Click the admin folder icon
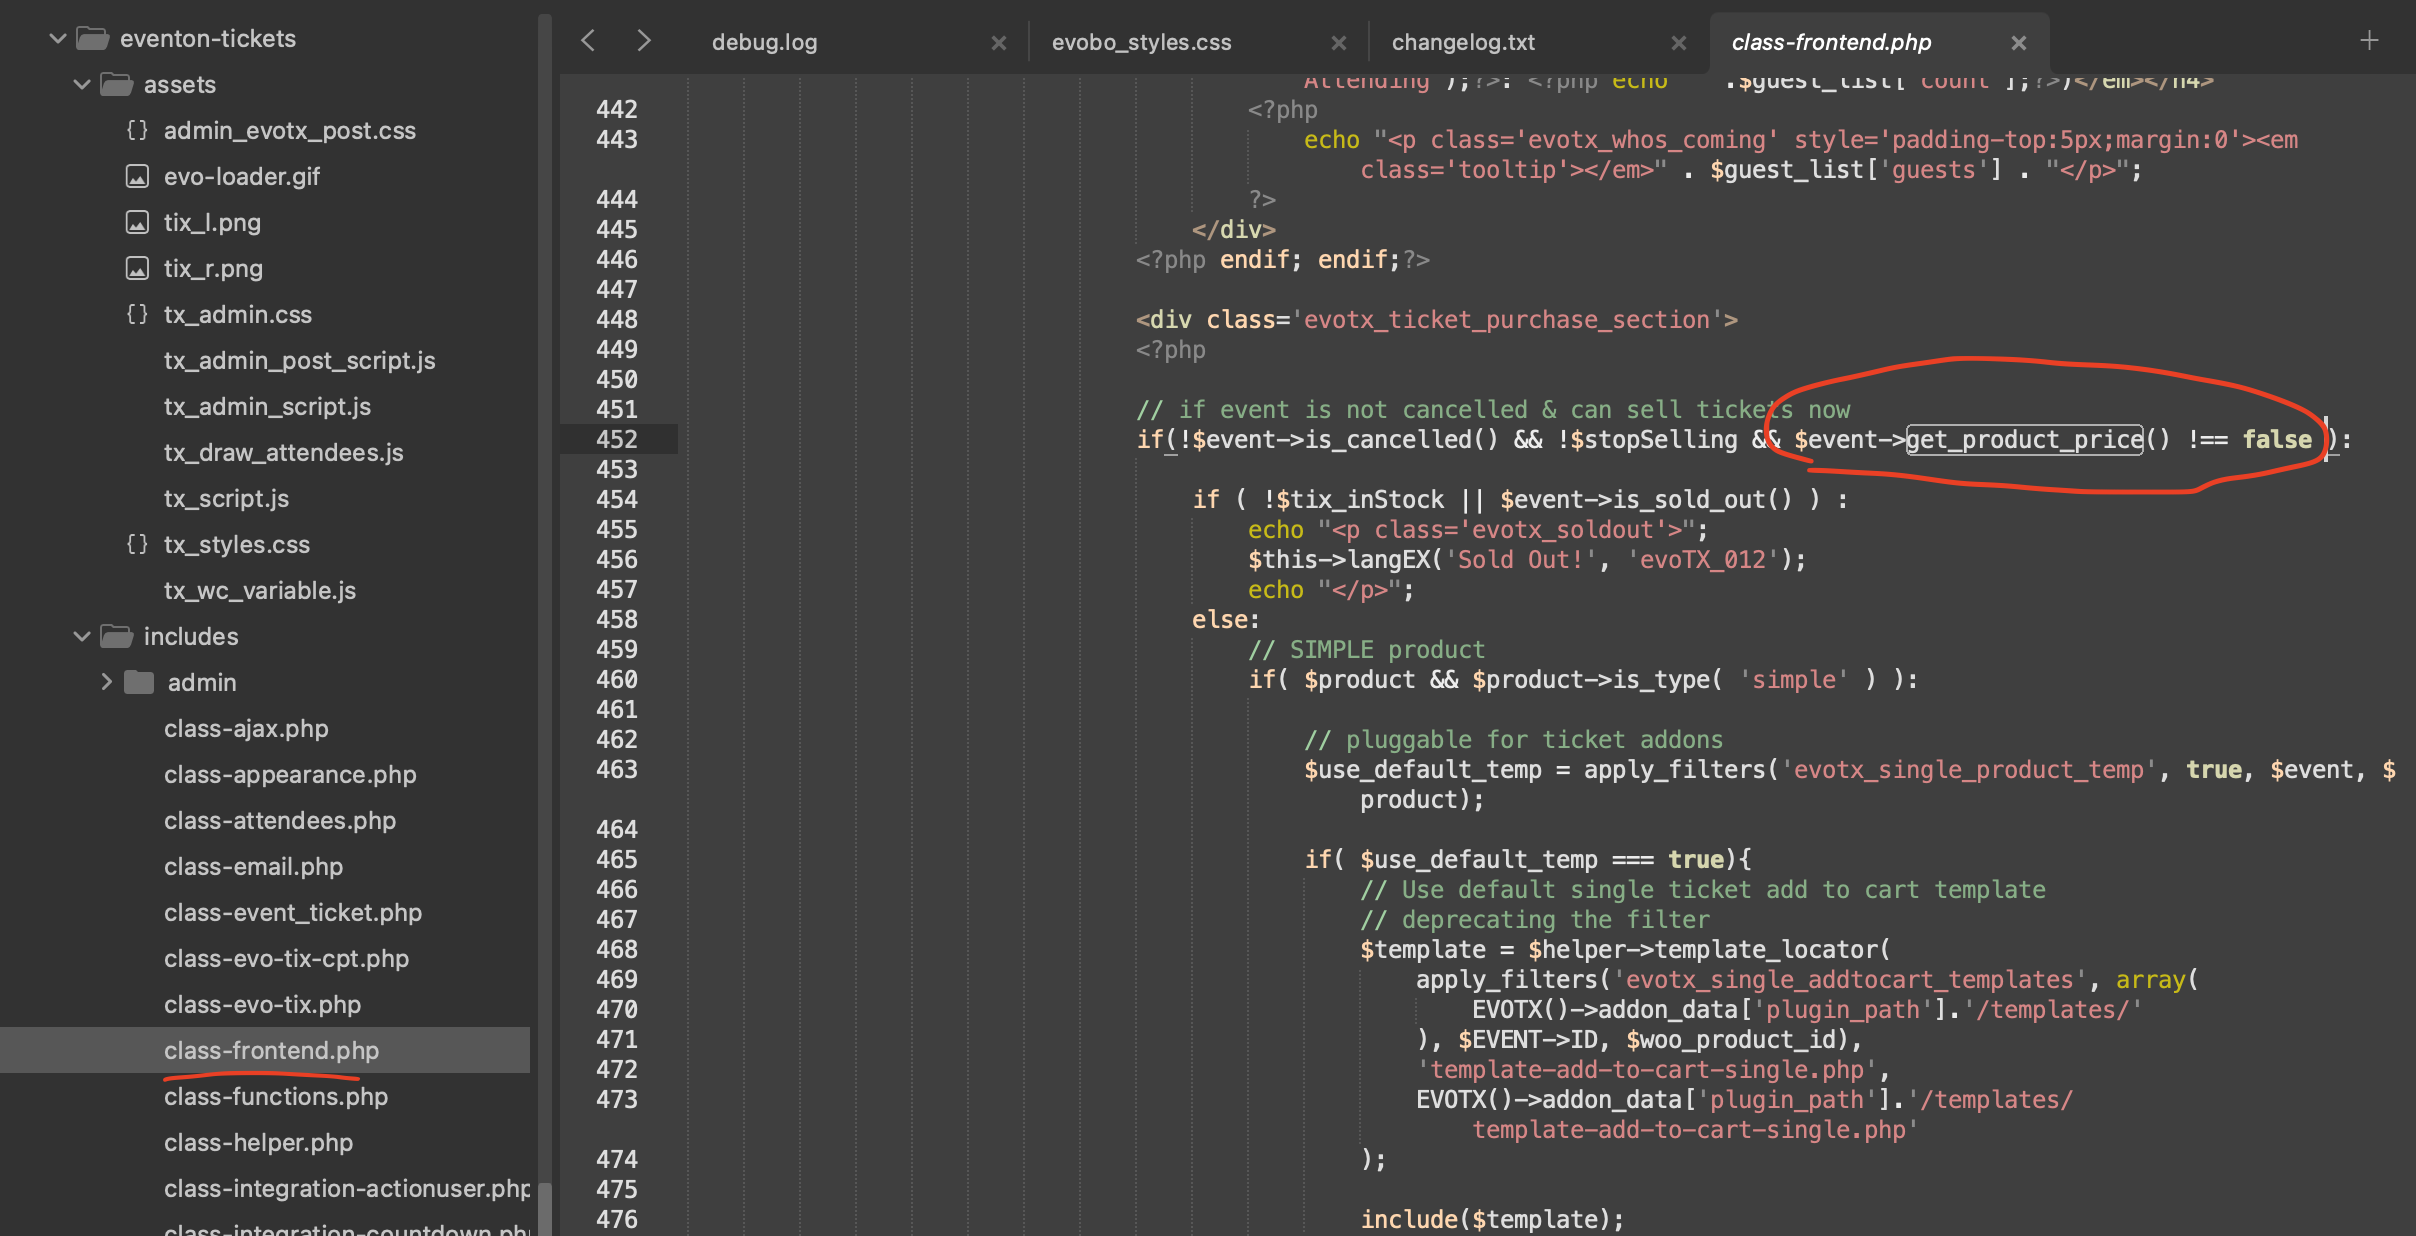The image size is (2416, 1236). coord(139,683)
